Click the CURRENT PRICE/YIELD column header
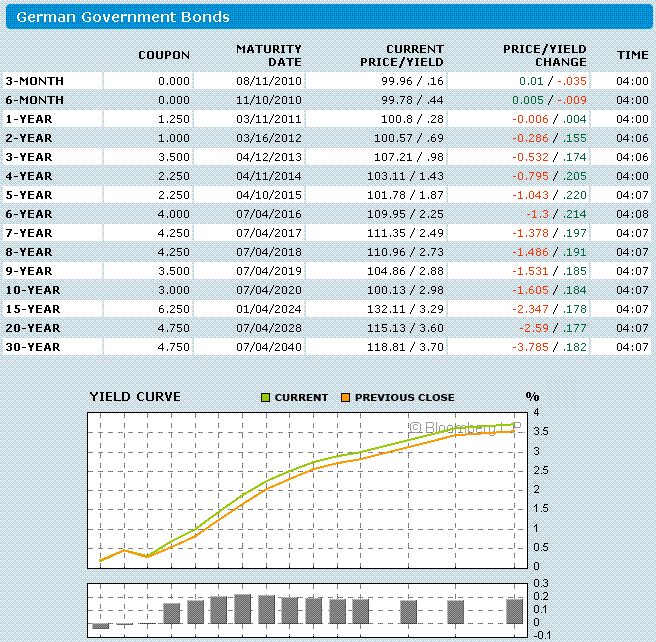656x642 pixels. 402,56
